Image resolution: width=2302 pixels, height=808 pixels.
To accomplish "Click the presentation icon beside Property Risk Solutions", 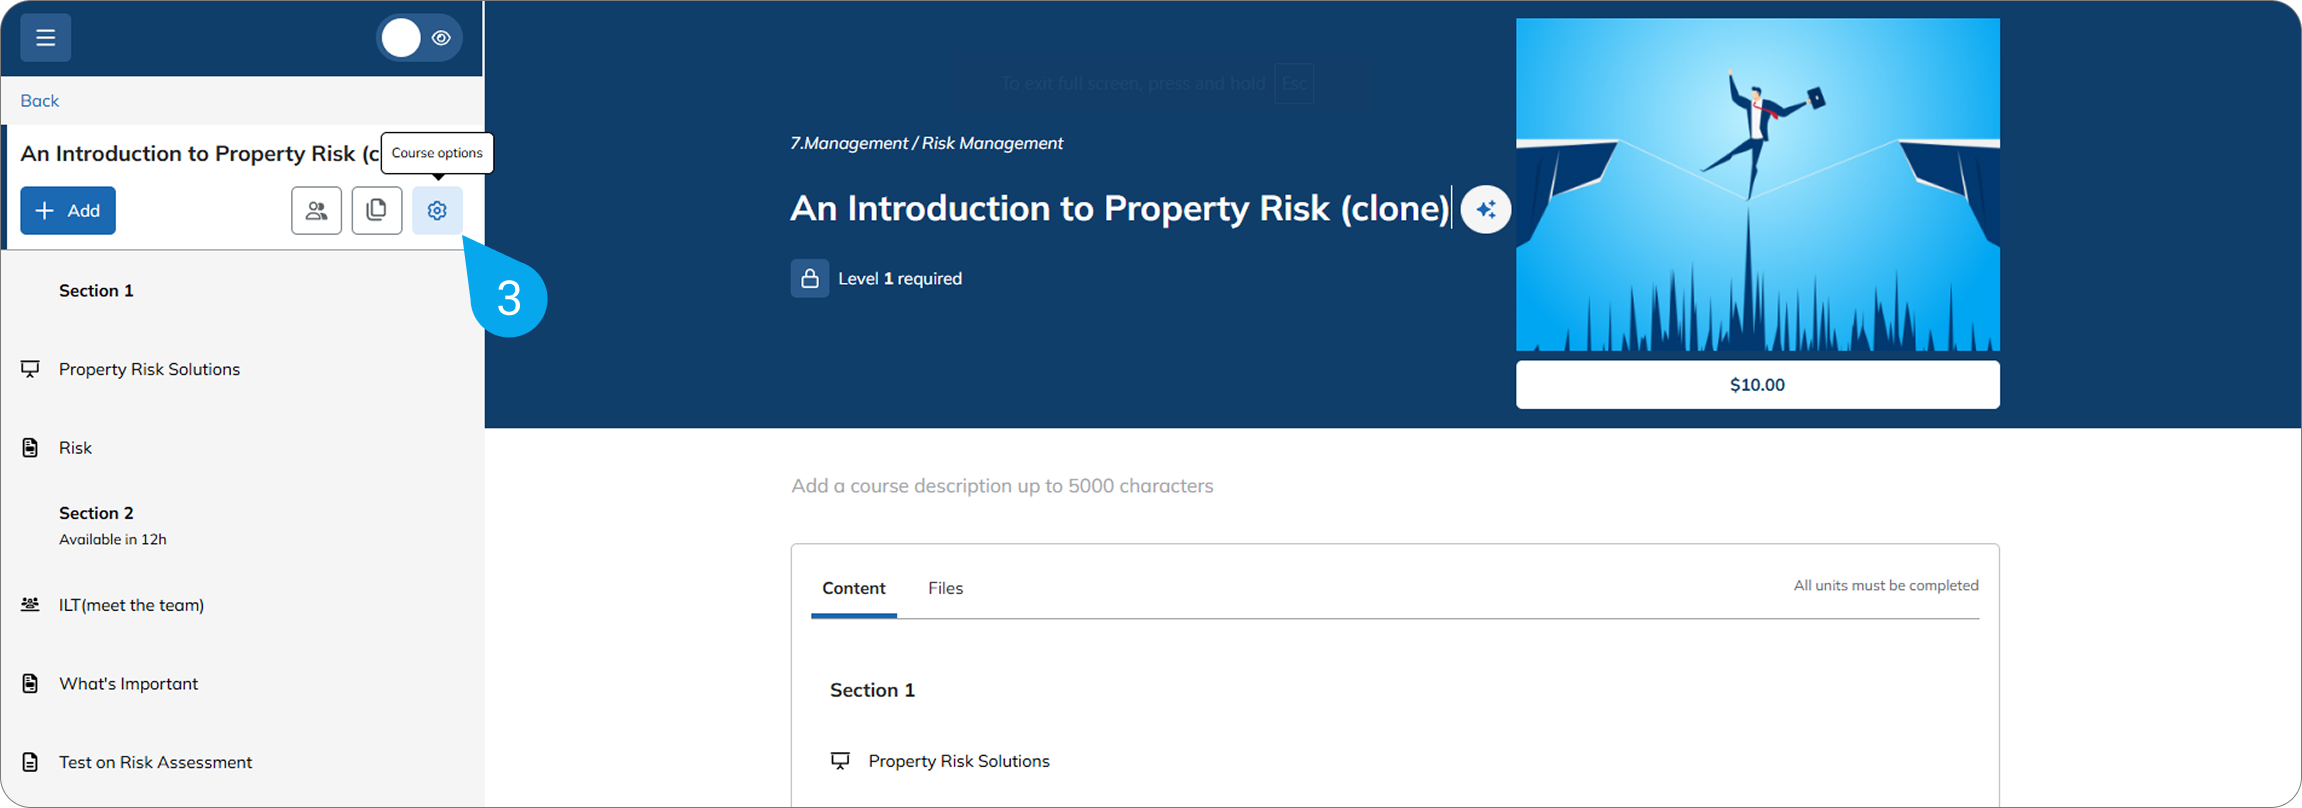I will click(x=31, y=369).
